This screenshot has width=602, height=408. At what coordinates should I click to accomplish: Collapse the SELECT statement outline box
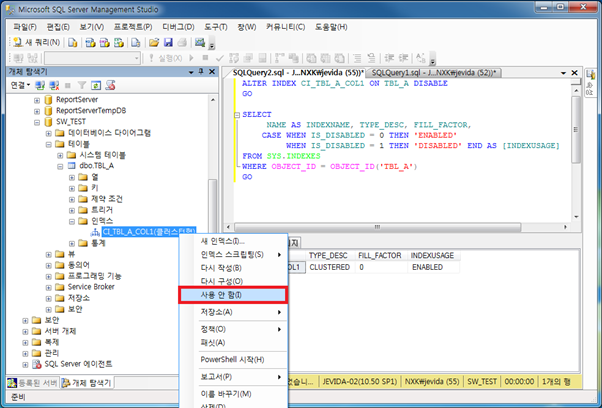(x=237, y=115)
